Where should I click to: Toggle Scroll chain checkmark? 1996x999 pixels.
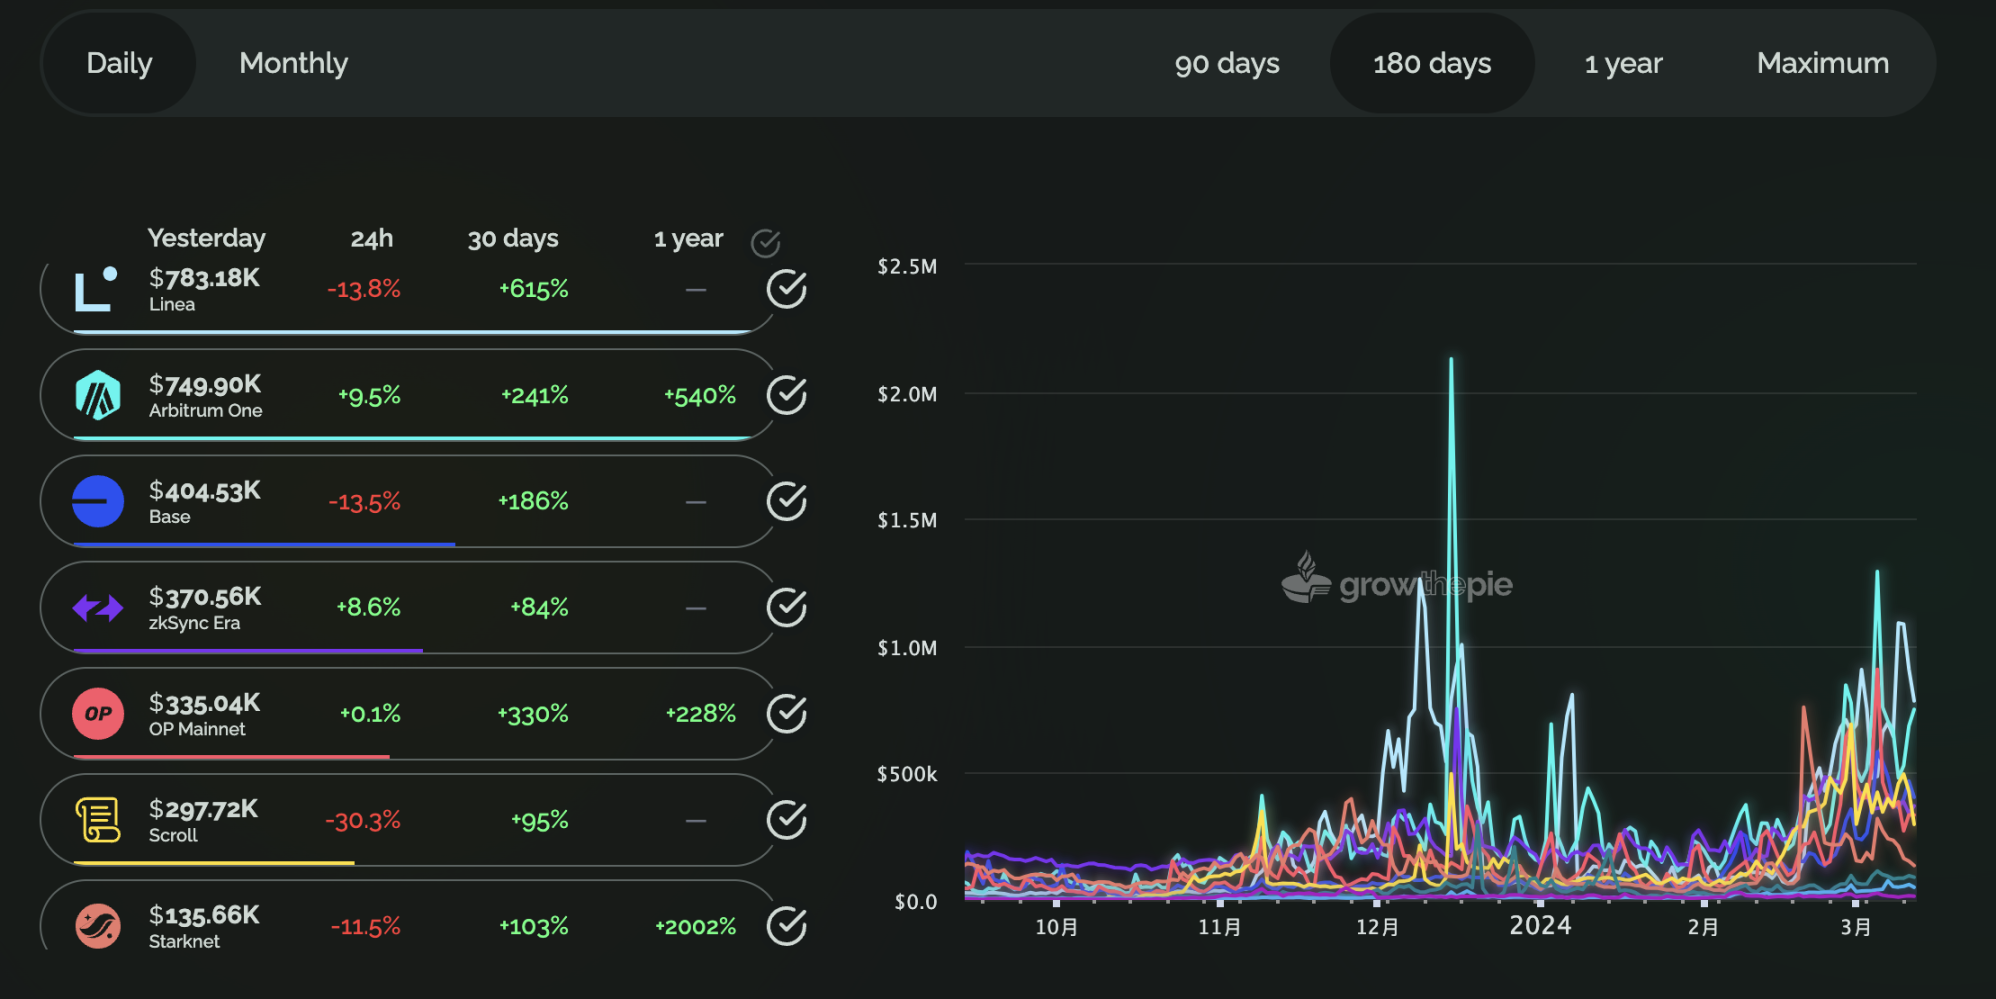[x=787, y=820]
